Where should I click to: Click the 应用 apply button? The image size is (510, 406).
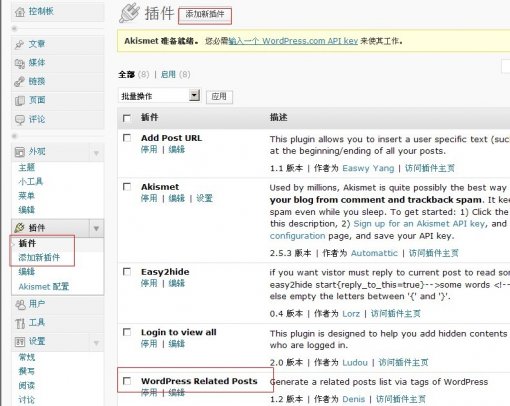(219, 97)
